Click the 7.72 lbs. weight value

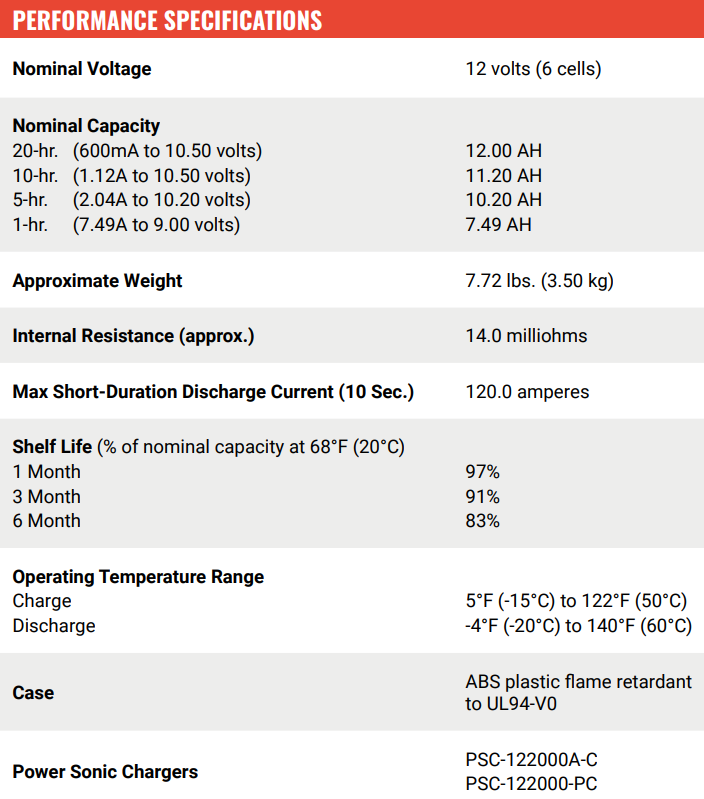[x=539, y=281]
